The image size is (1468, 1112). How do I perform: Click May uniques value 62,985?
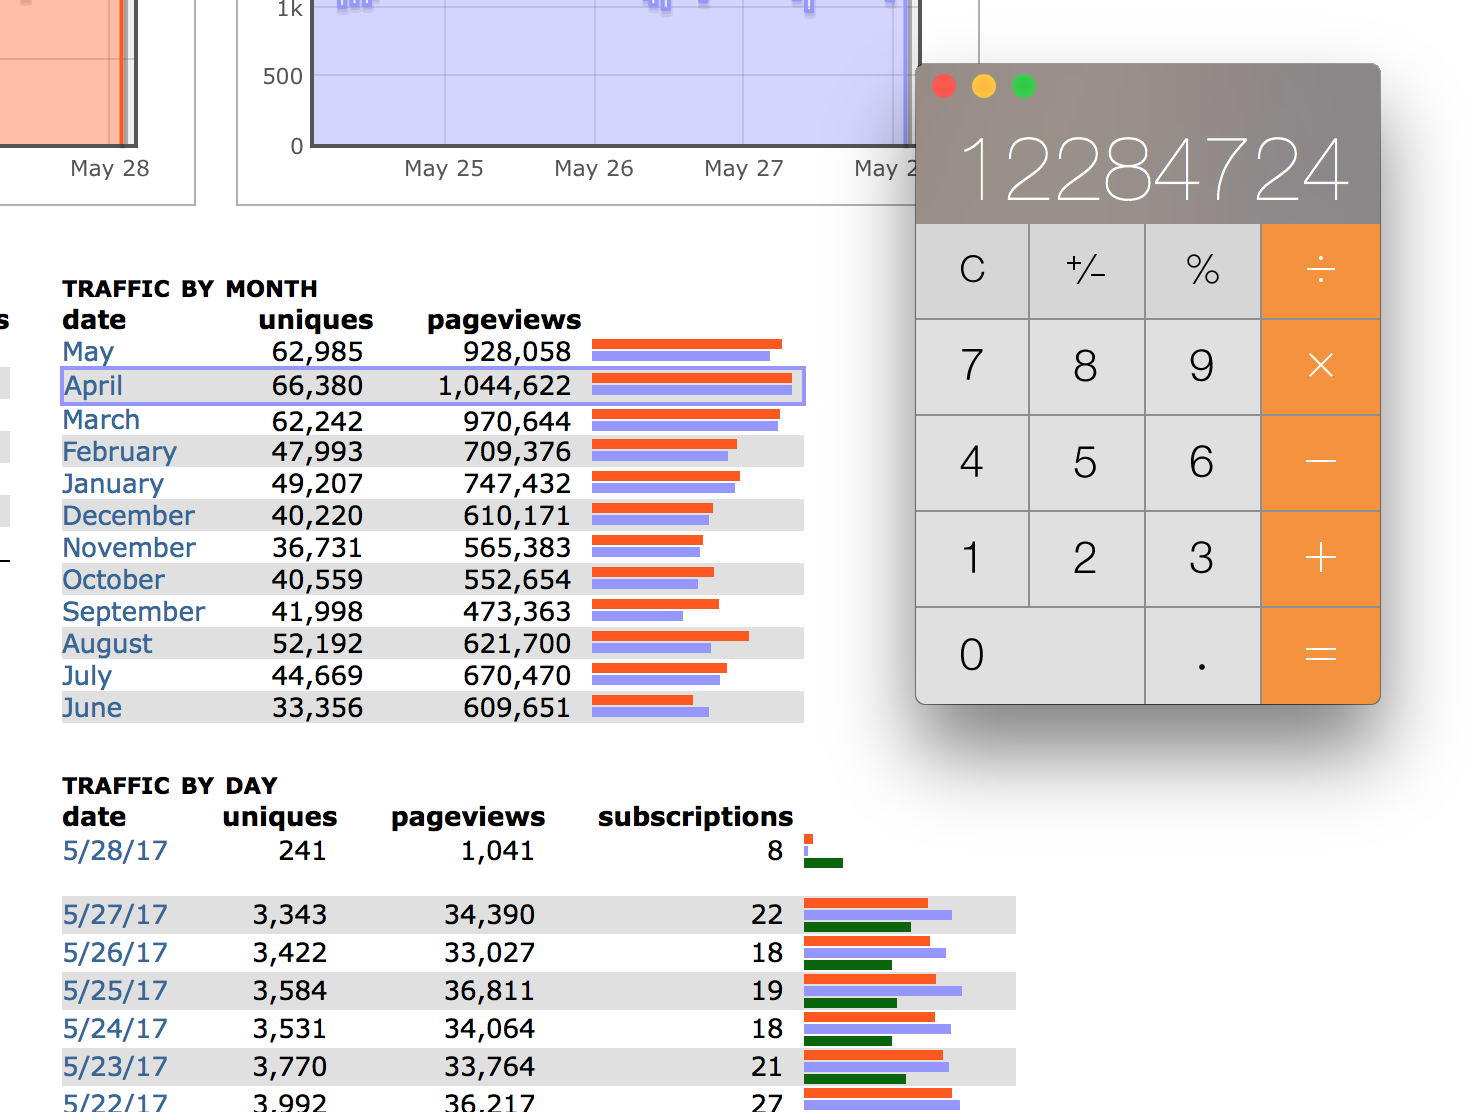(x=317, y=352)
